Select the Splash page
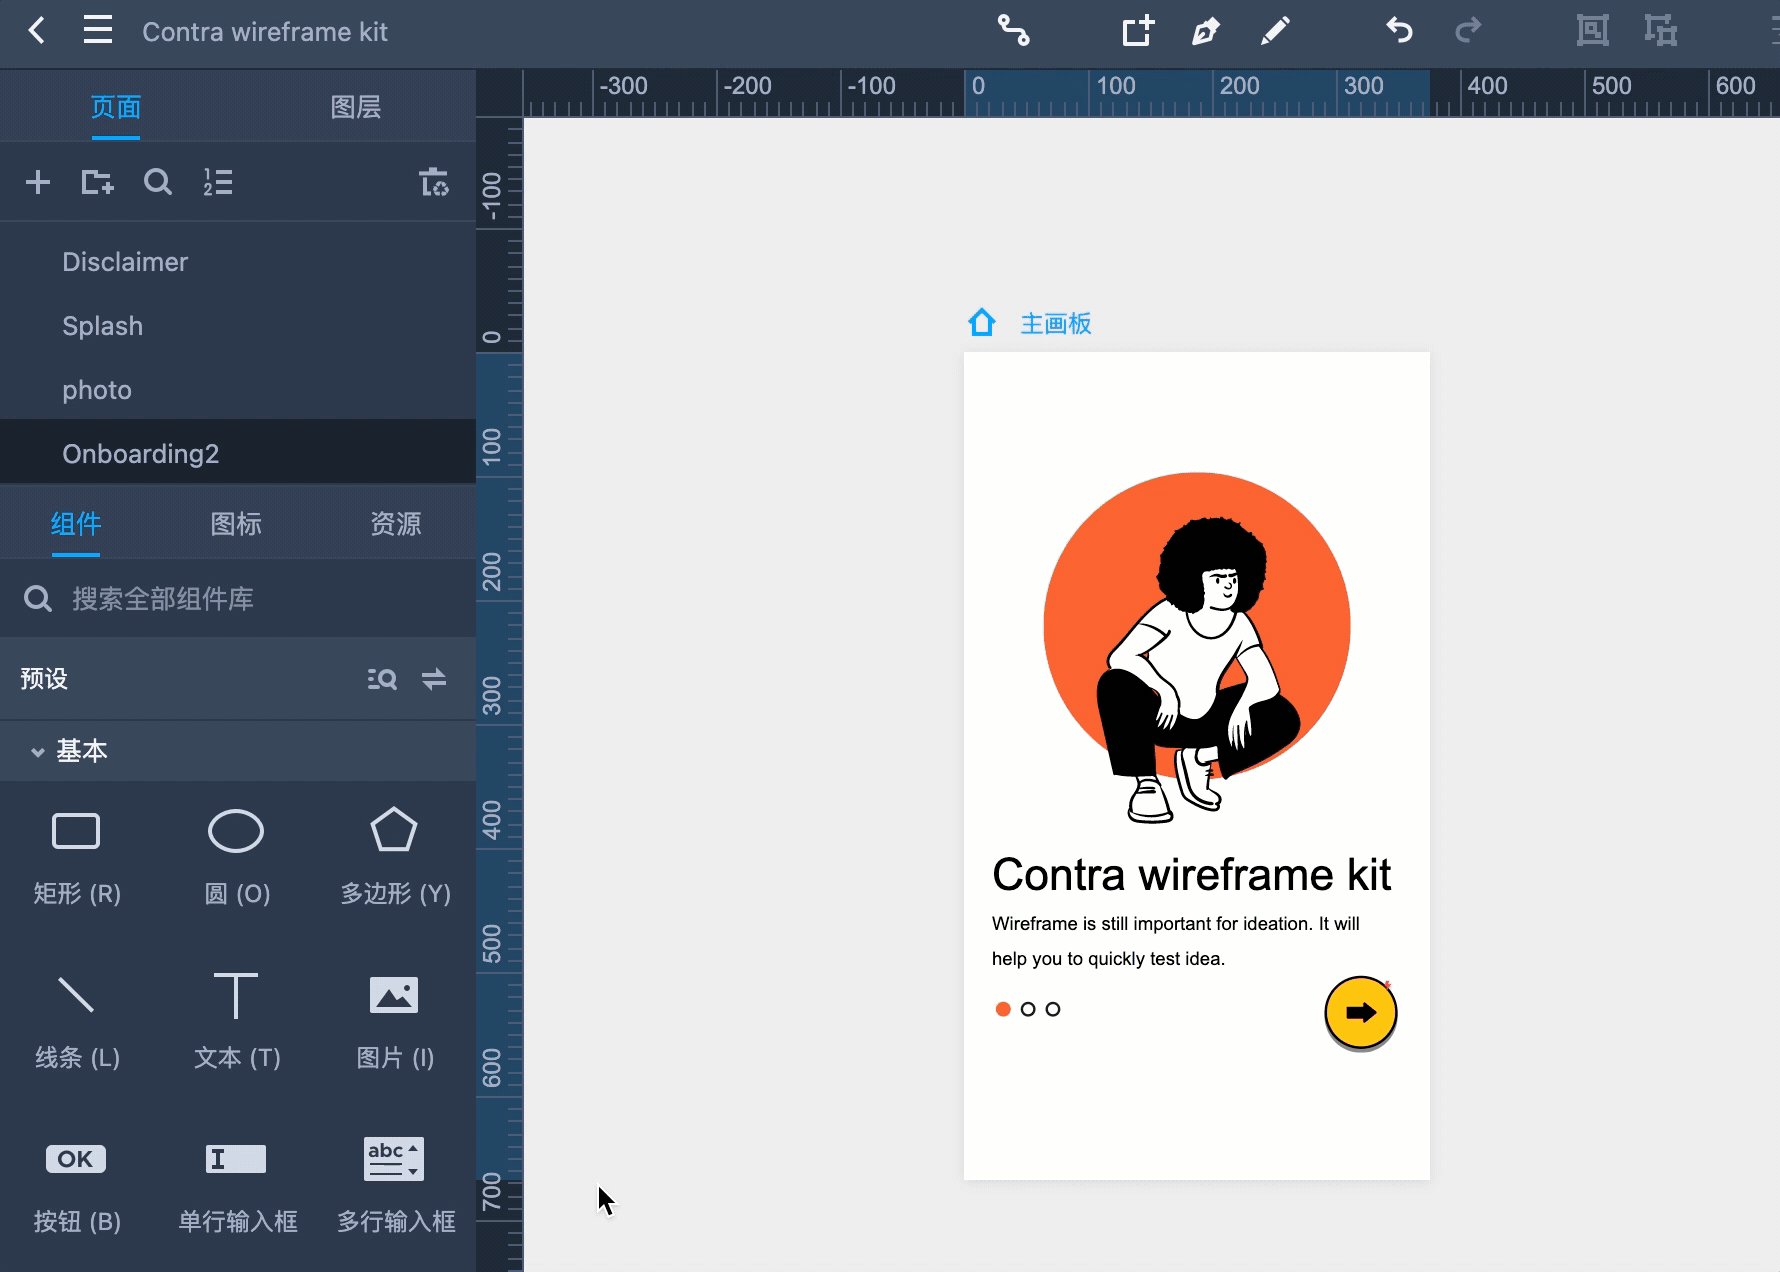Viewport: 1780px width, 1272px height. click(238, 326)
